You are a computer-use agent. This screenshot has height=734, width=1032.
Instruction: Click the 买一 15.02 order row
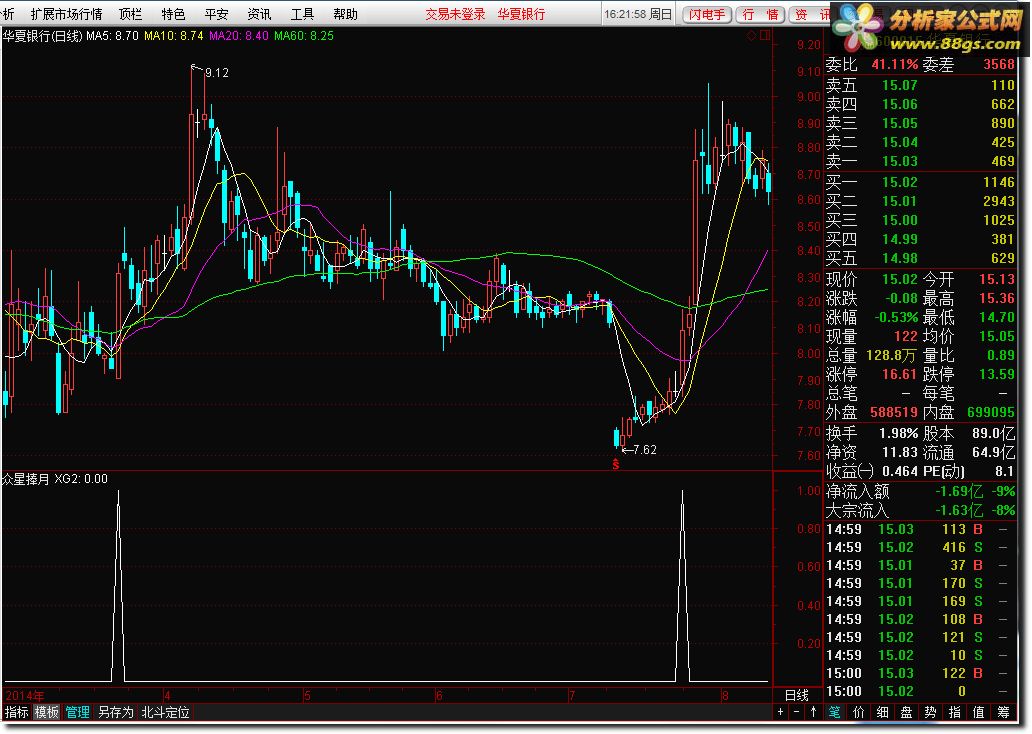[x=921, y=182]
